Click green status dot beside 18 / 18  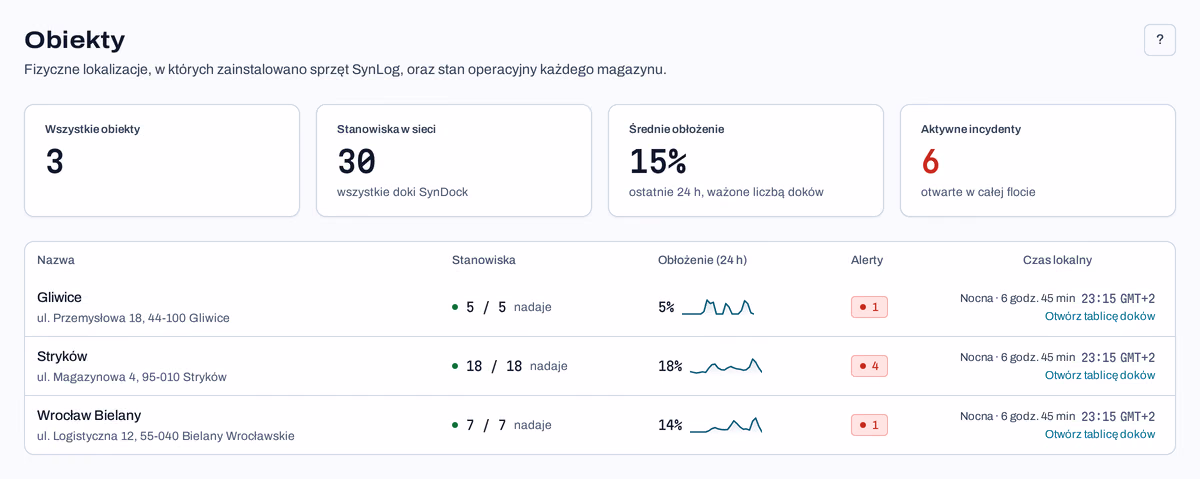(455, 366)
